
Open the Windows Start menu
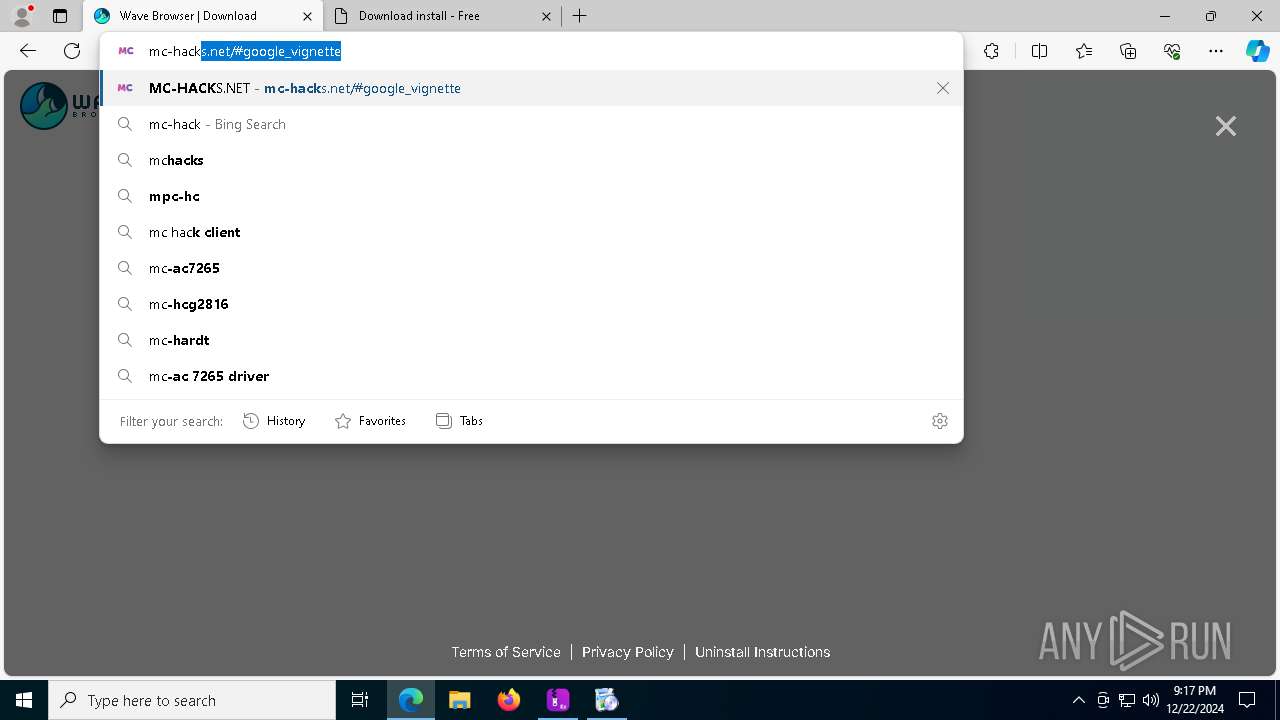click(x=24, y=700)
